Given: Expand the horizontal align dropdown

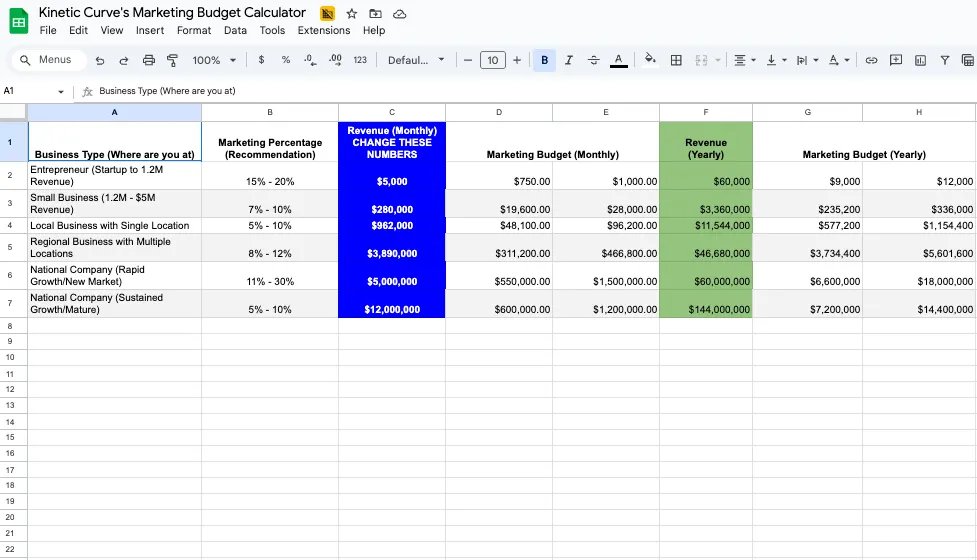Looking at the screenshot, I should (745, 60).
